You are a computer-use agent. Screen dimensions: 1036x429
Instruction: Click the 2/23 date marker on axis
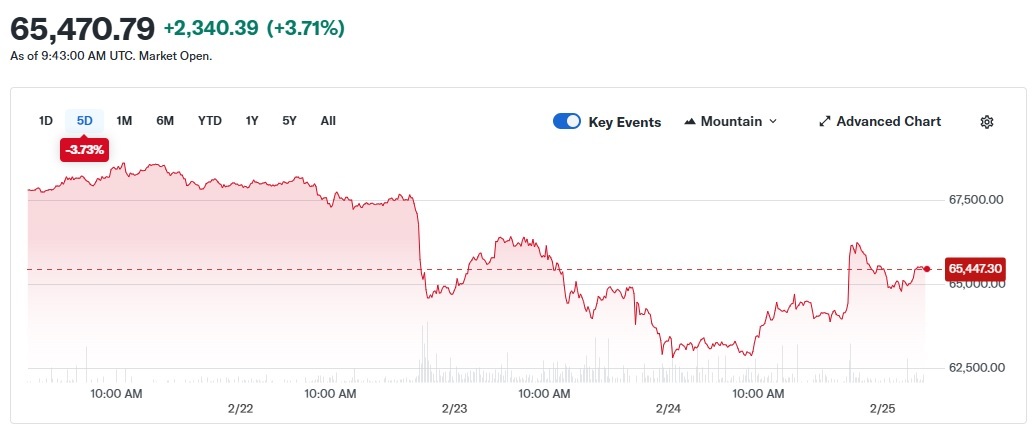[454, 409]
